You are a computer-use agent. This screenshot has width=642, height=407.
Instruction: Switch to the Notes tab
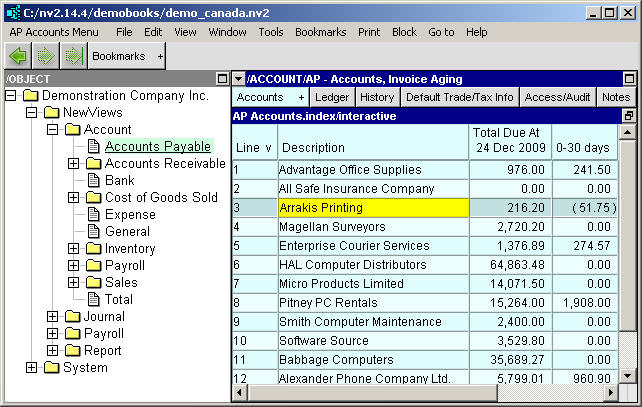point(616,97)
